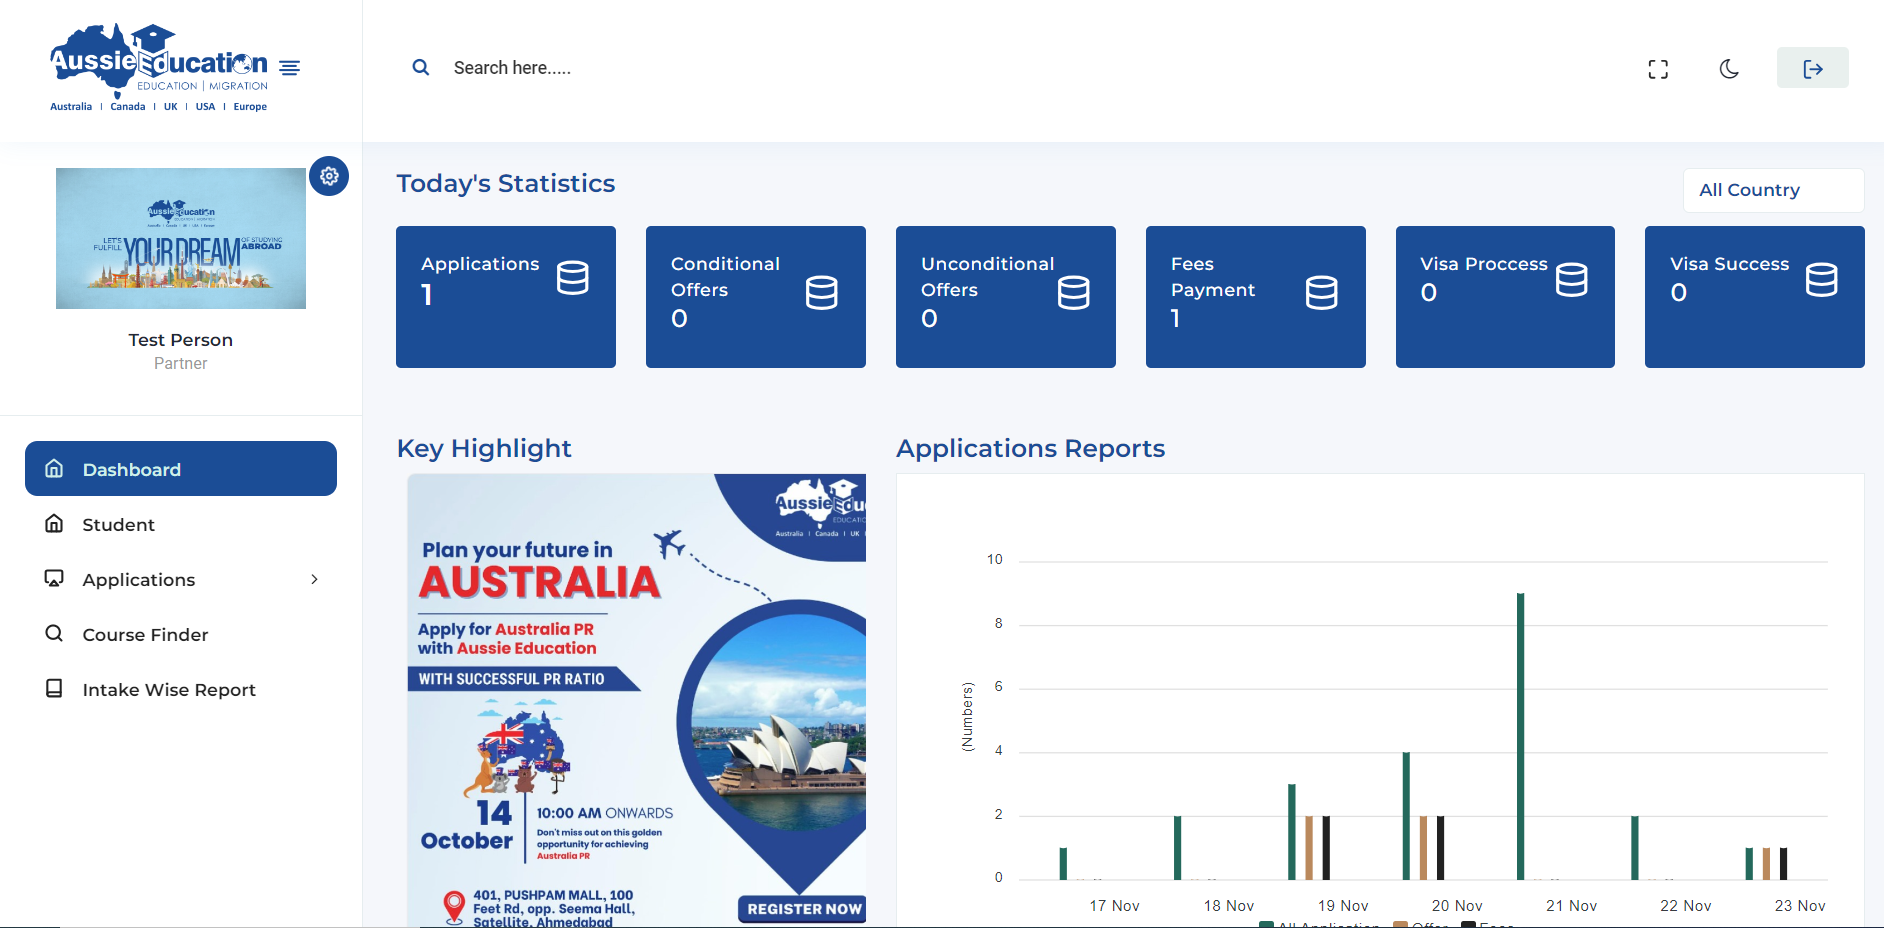Click the Fees Payment database icon
Image resolution: width=1884 pixels, height=928 pixels.
pyautogui.click(x=1321, y=293)
